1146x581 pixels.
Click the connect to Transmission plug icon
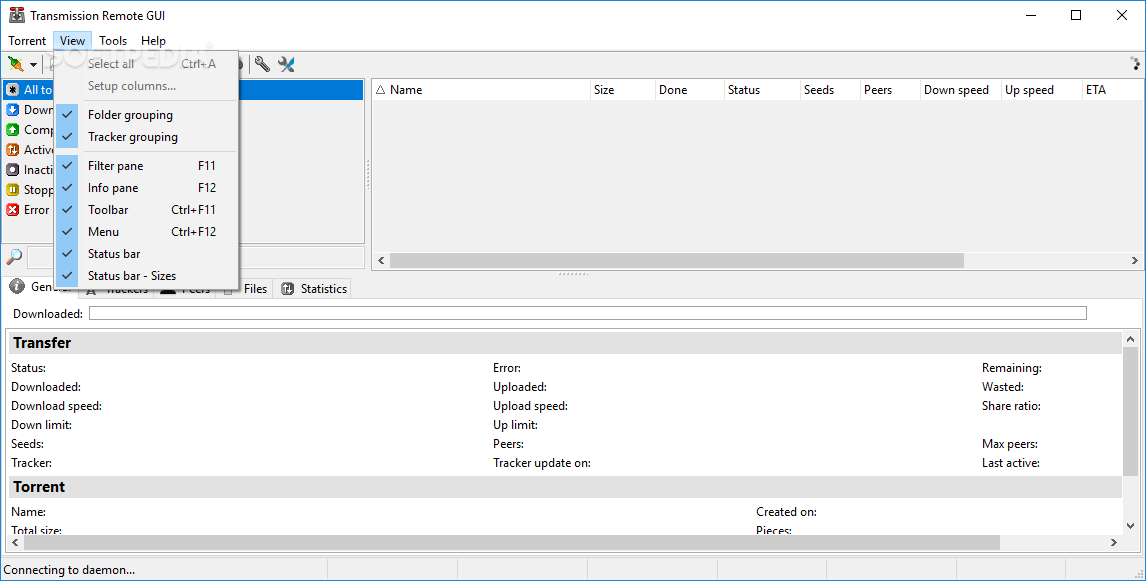point(15,64)
